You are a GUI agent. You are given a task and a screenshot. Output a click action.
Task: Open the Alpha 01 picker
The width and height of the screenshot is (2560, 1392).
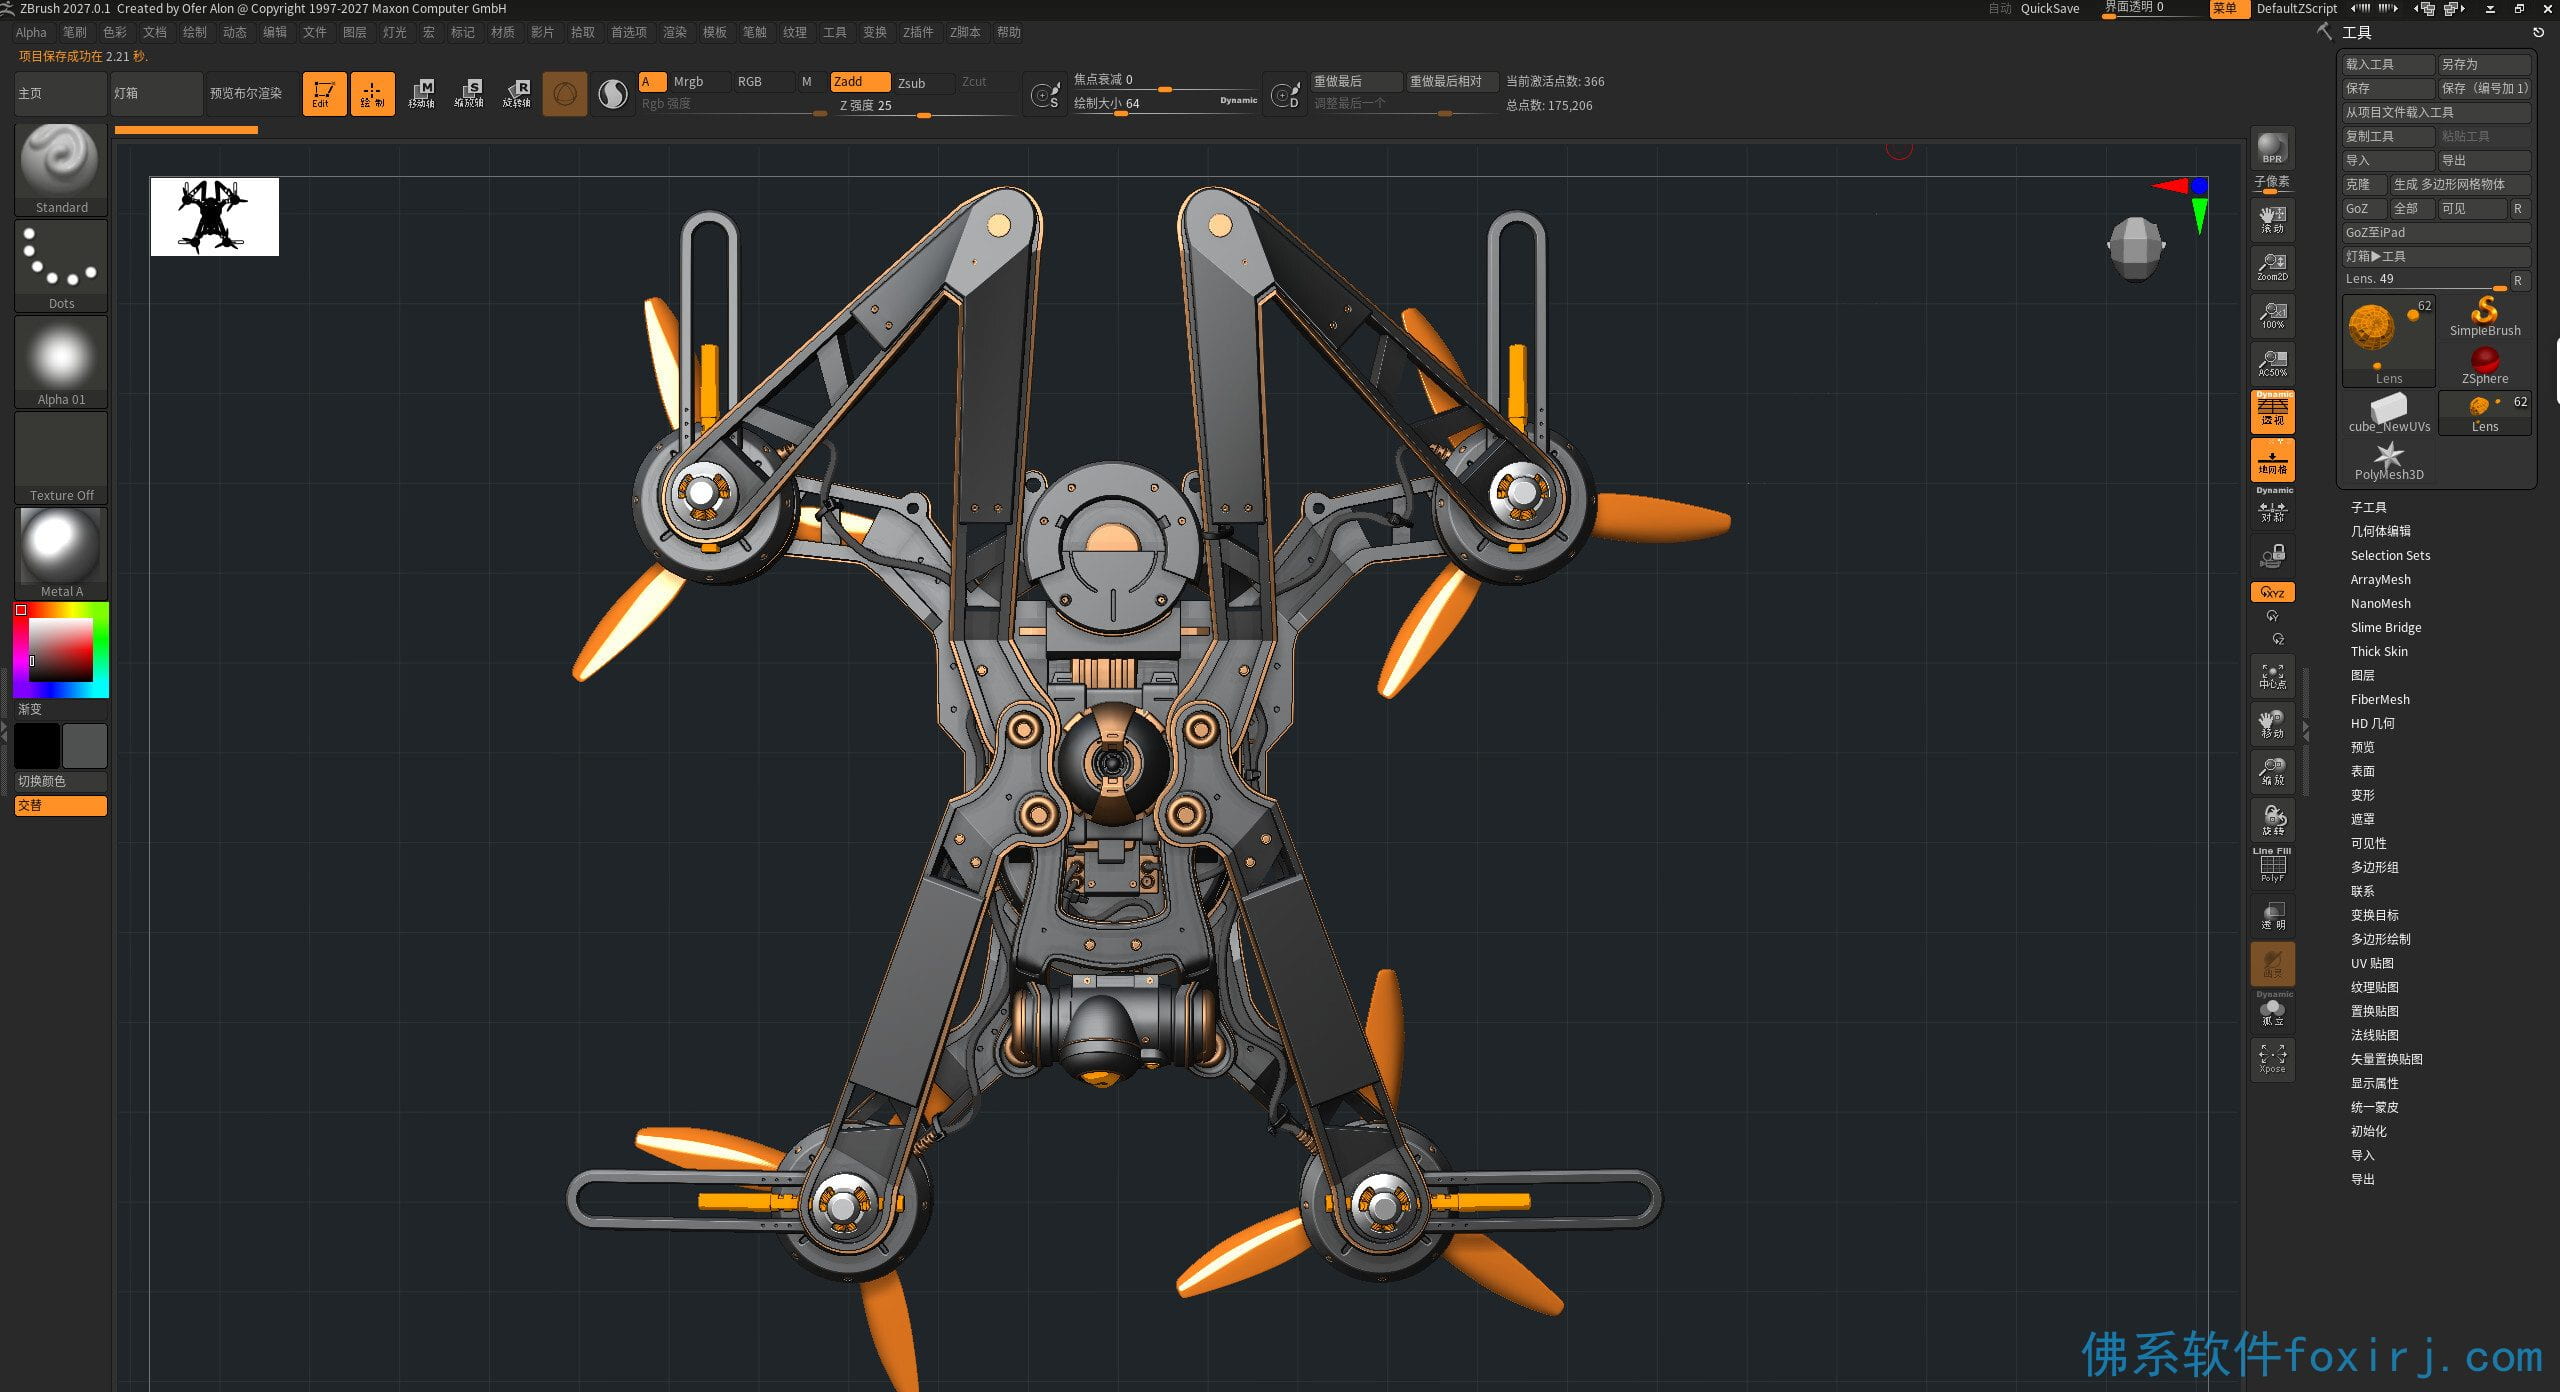[61, 361]
